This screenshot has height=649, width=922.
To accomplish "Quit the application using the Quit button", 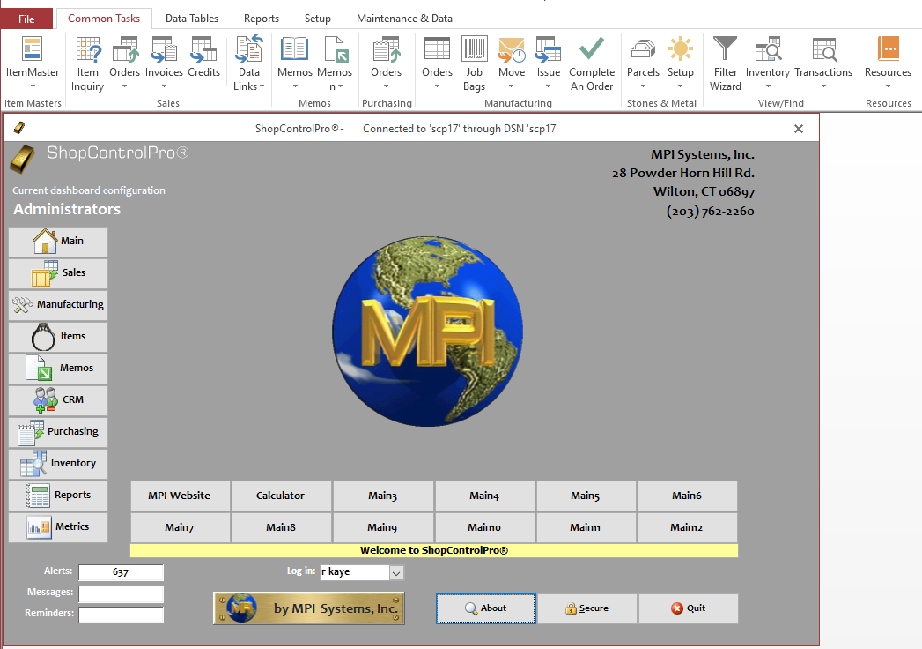I will pyautogui.click(x=688, y=608).
